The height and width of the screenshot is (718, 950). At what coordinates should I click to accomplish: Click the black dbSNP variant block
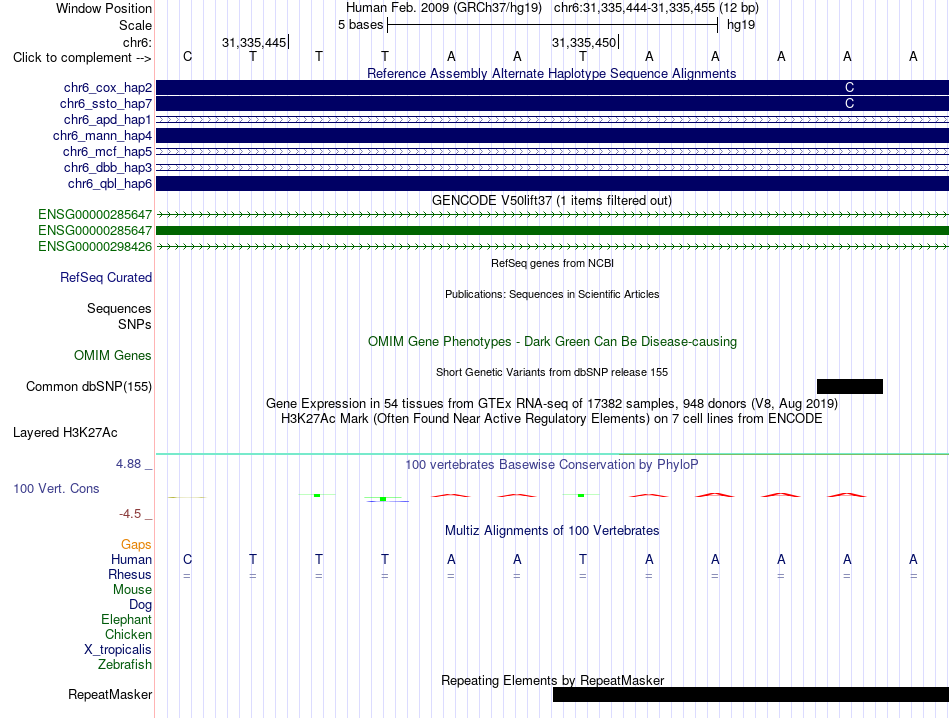point(850,387)
